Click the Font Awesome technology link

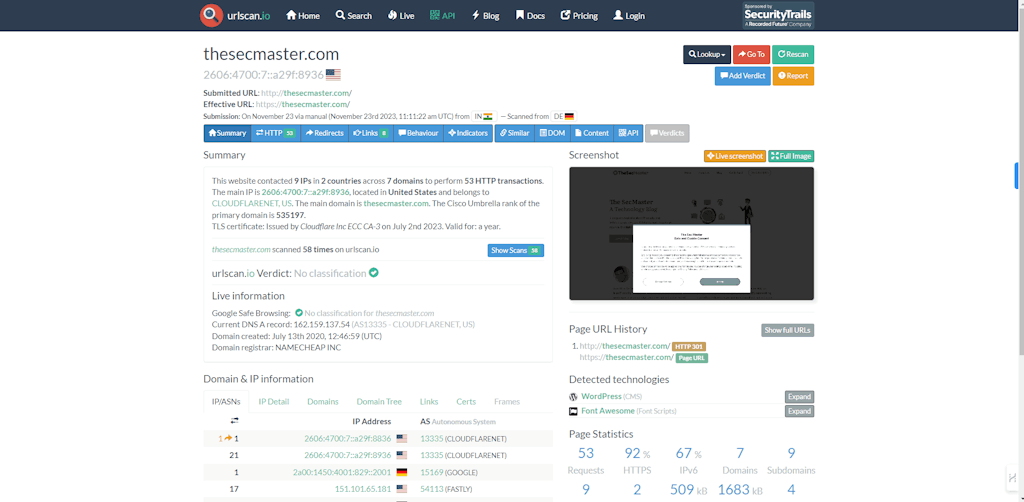pos(608,411)
